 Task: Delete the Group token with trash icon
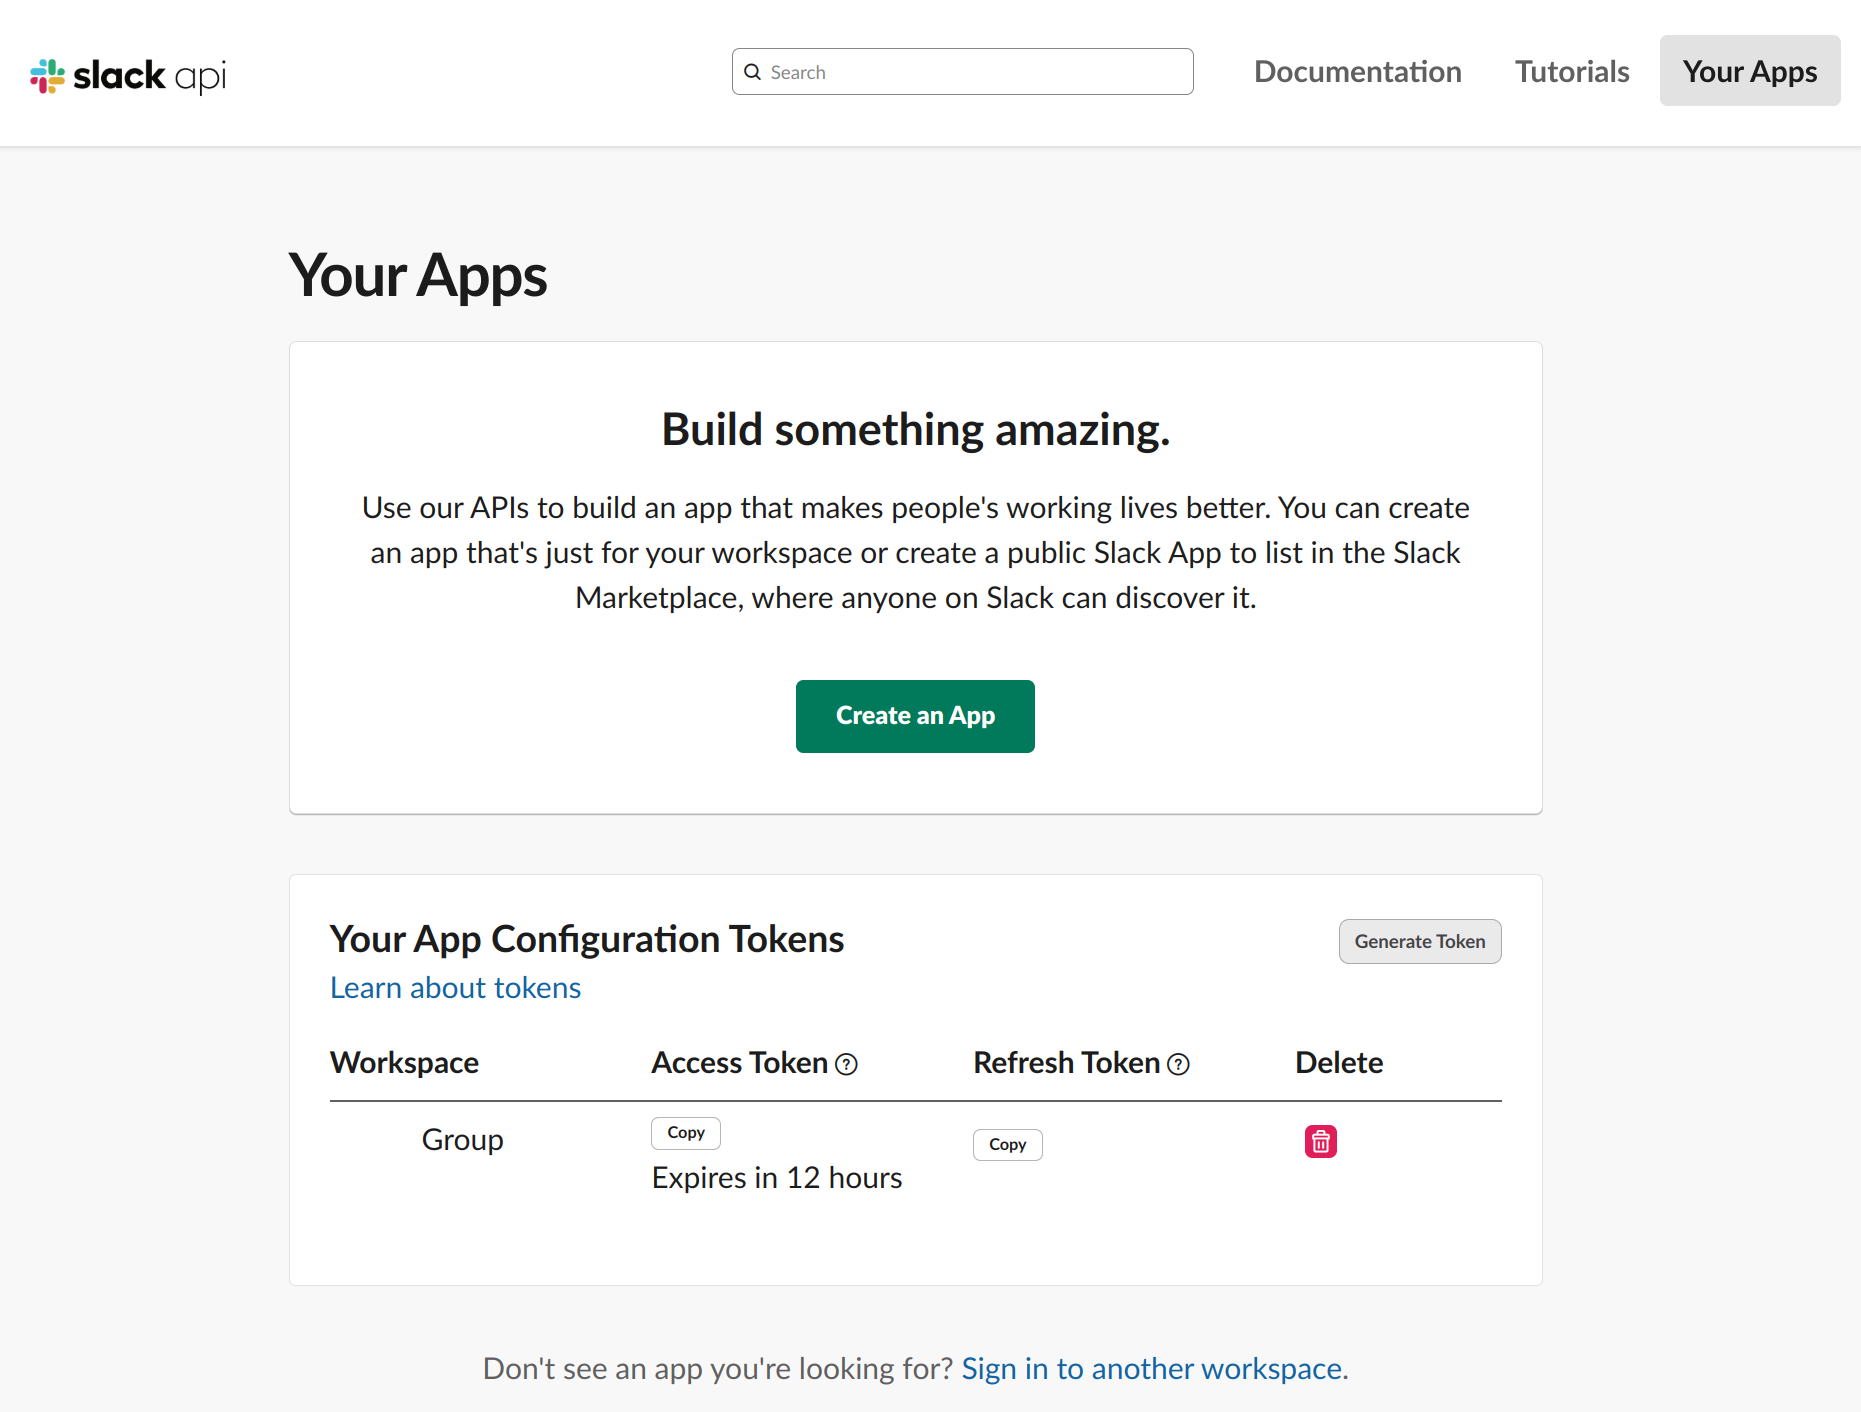click(1321, 1141)
